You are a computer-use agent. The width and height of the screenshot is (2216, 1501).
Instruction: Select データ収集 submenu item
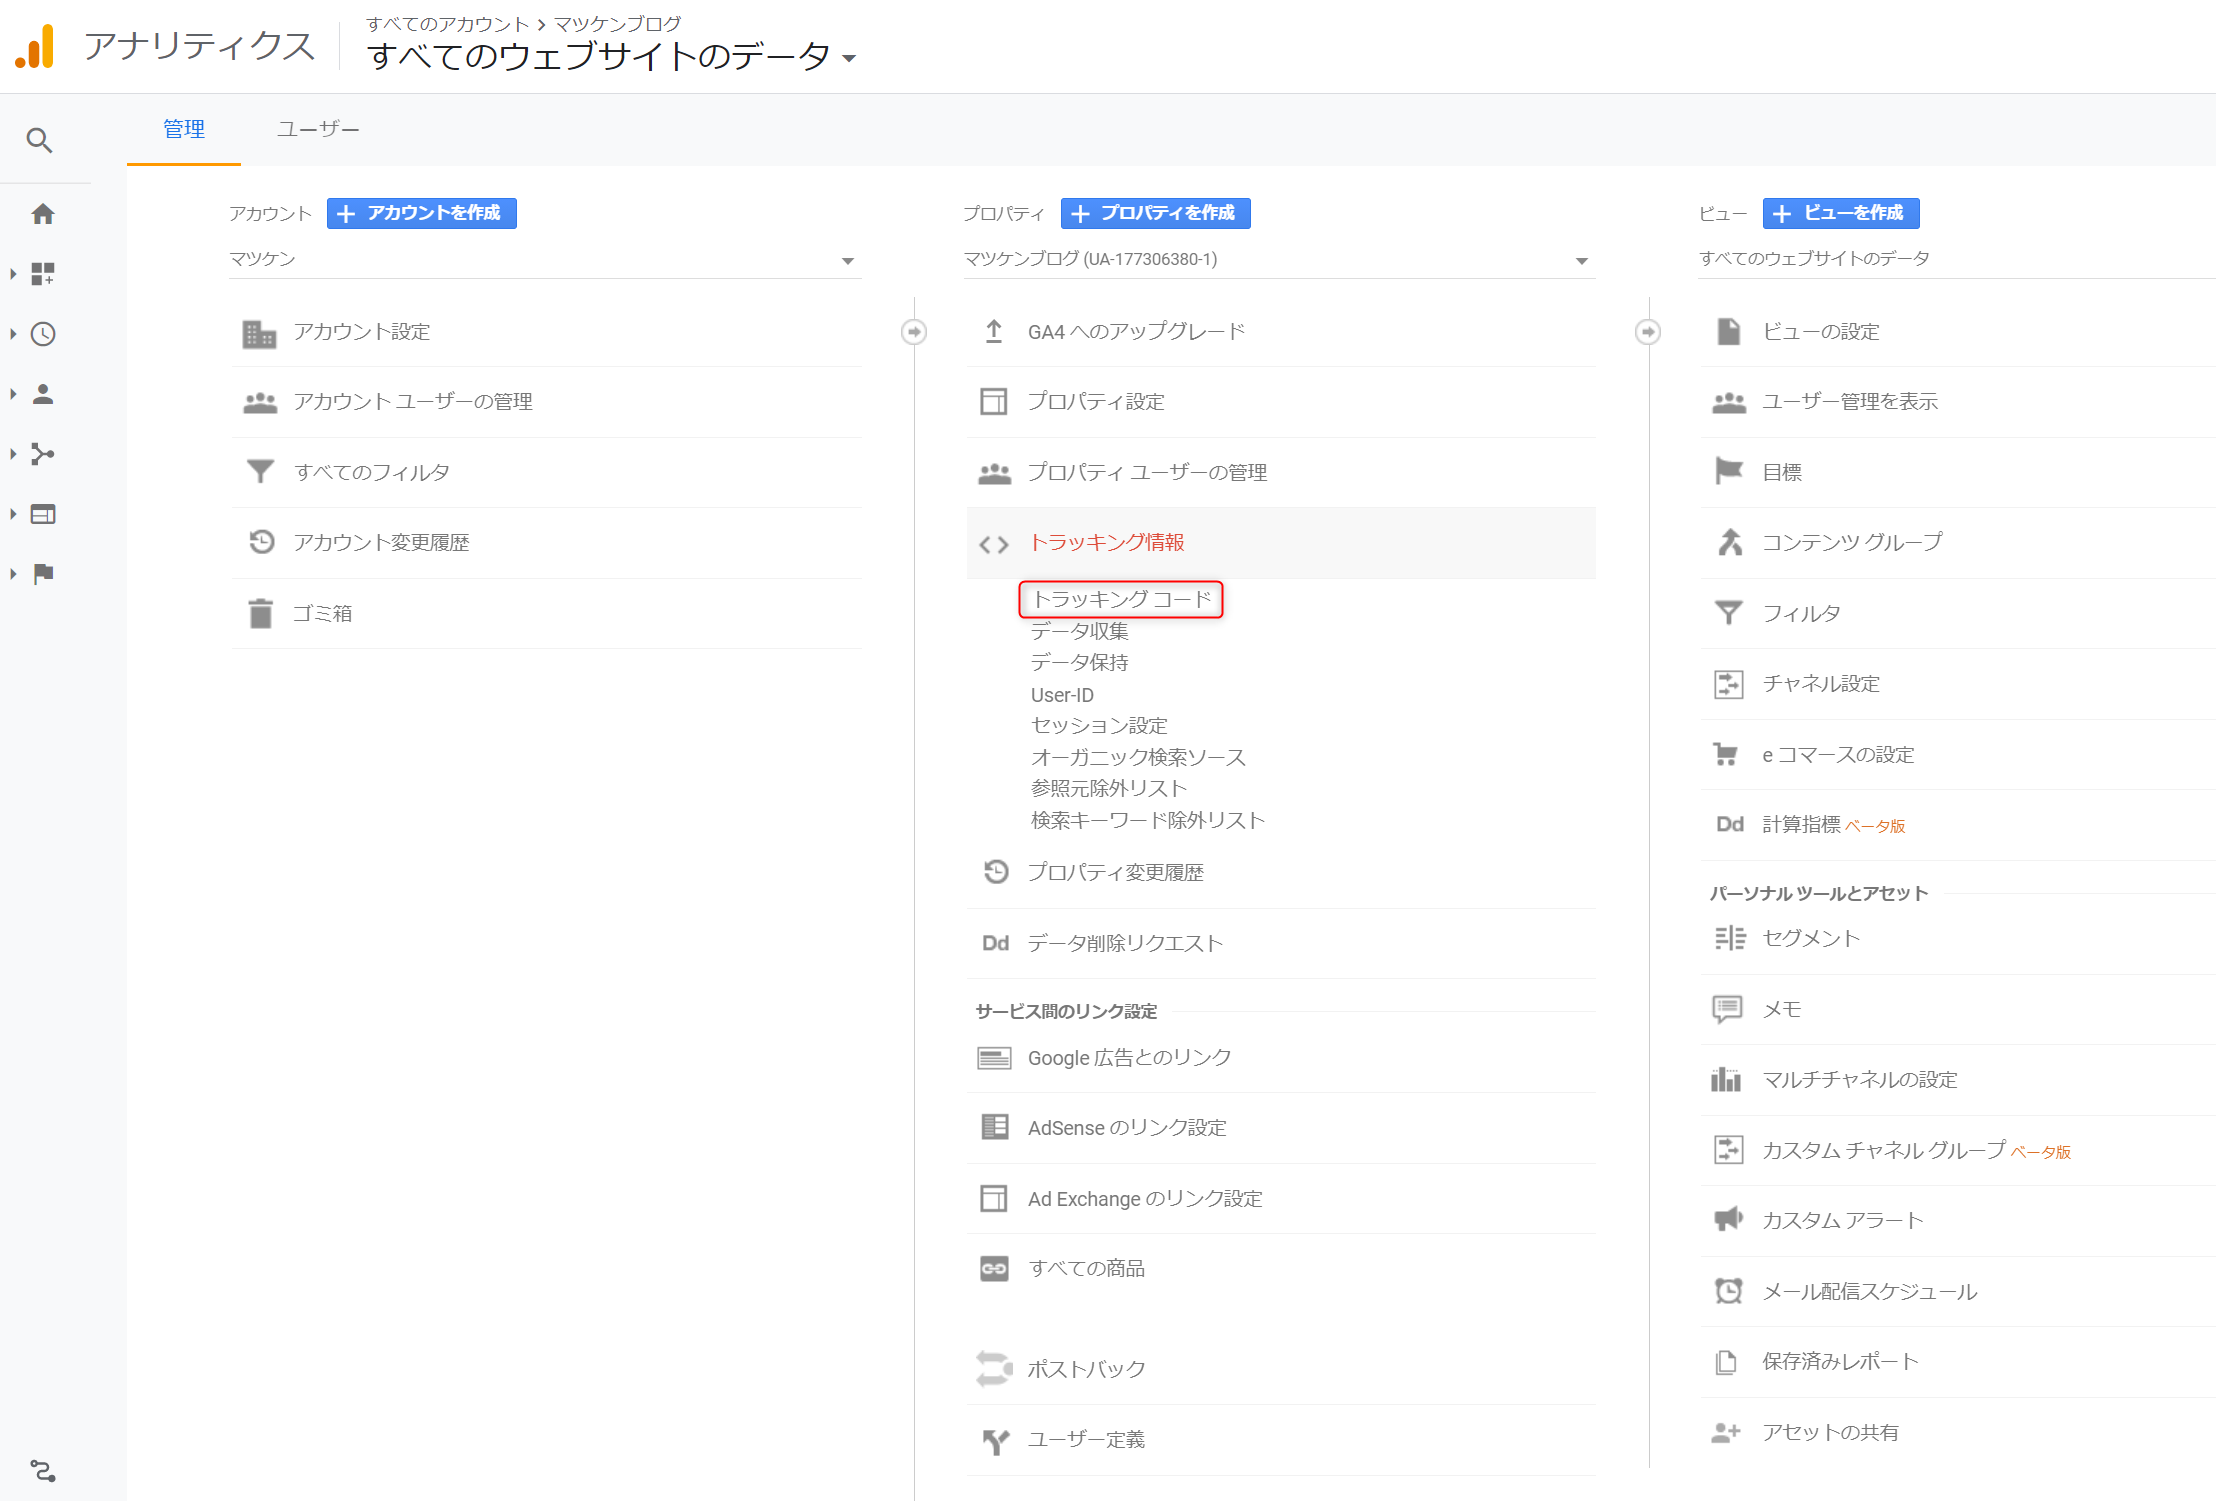coord(1080,631)
